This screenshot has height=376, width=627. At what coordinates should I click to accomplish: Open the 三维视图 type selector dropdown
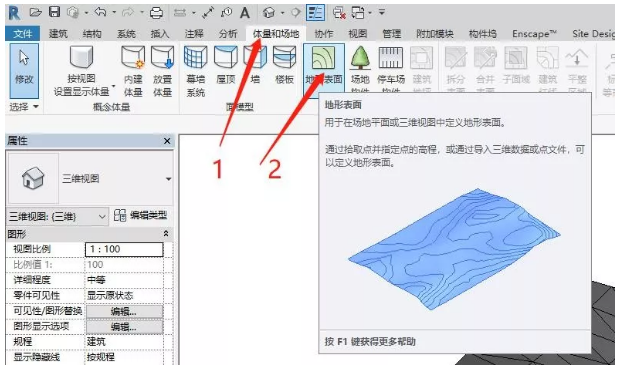tap(168, 178)
